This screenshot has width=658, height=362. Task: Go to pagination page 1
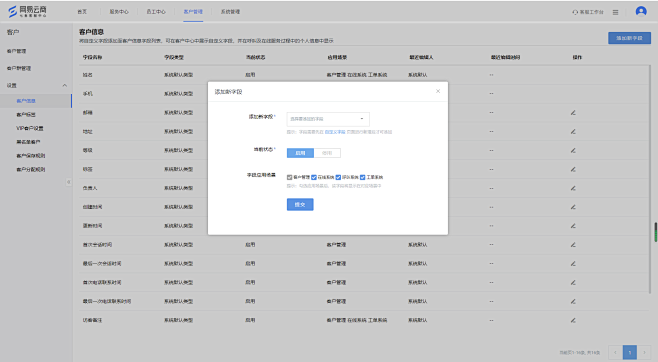pos(629,352)
